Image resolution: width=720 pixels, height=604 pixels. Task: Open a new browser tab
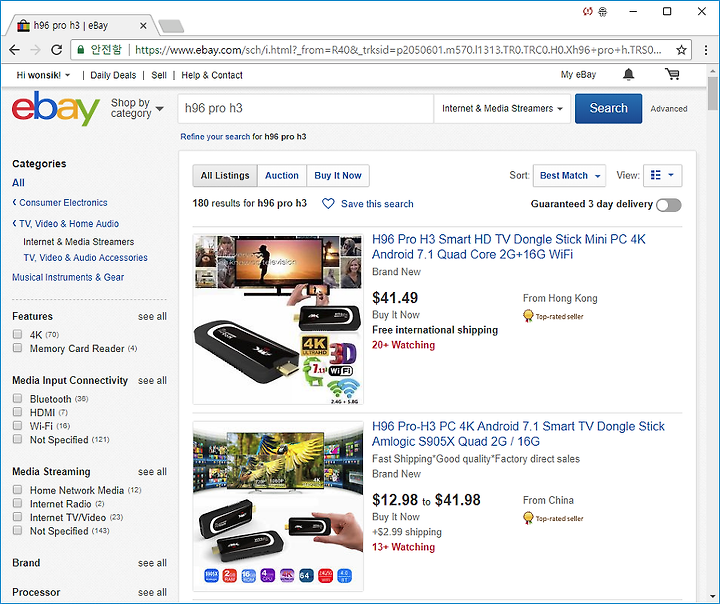(171, 26)
